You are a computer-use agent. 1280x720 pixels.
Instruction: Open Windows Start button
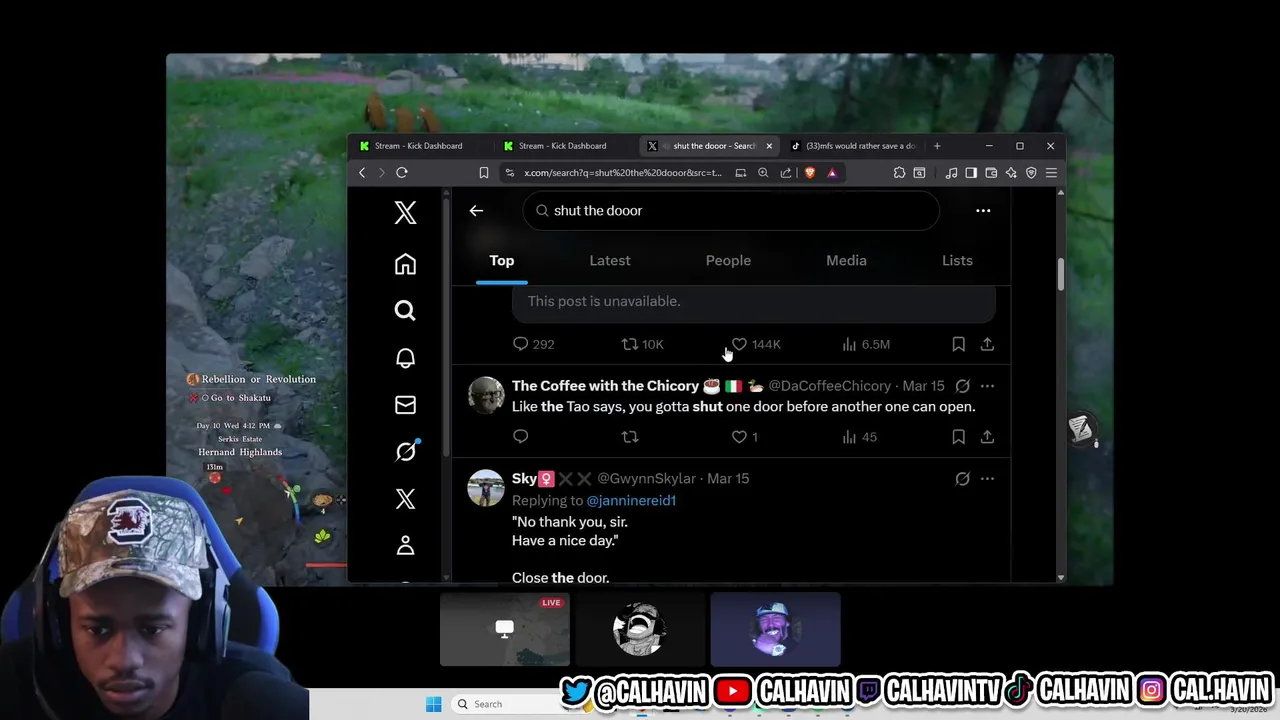(433, 704)
